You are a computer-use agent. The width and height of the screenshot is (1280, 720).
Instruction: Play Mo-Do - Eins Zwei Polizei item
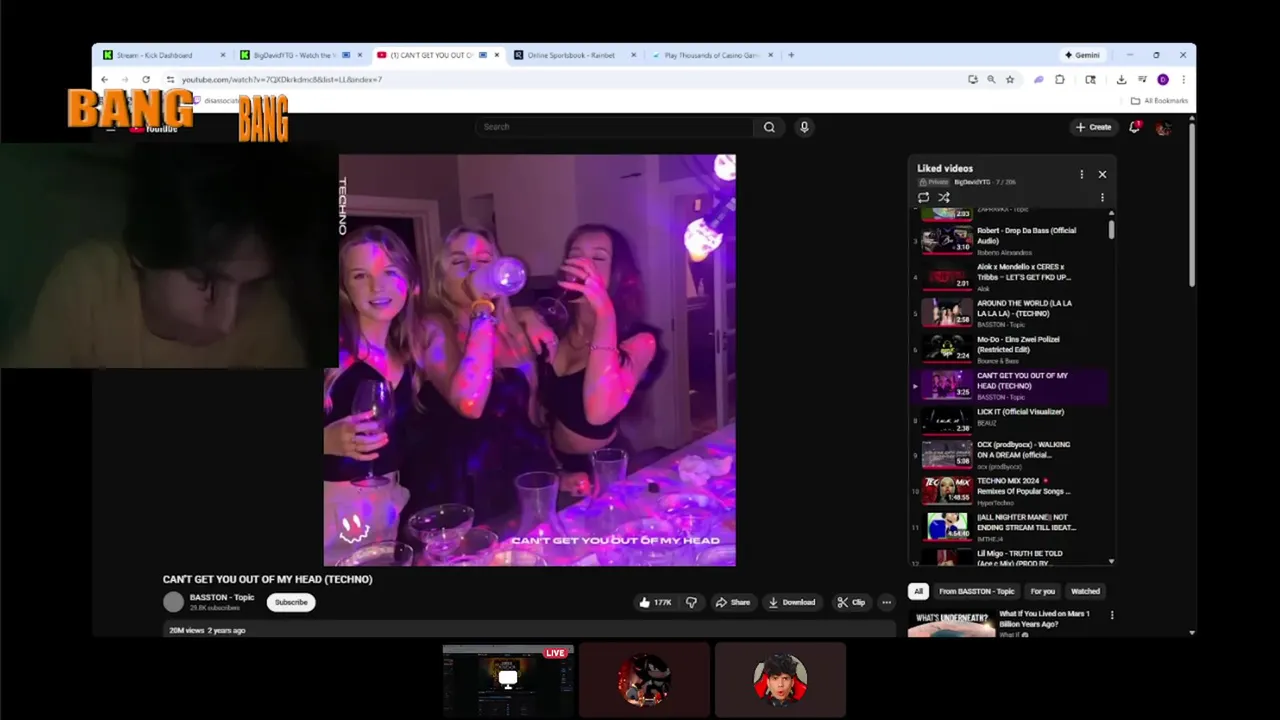click(1010, 349)
